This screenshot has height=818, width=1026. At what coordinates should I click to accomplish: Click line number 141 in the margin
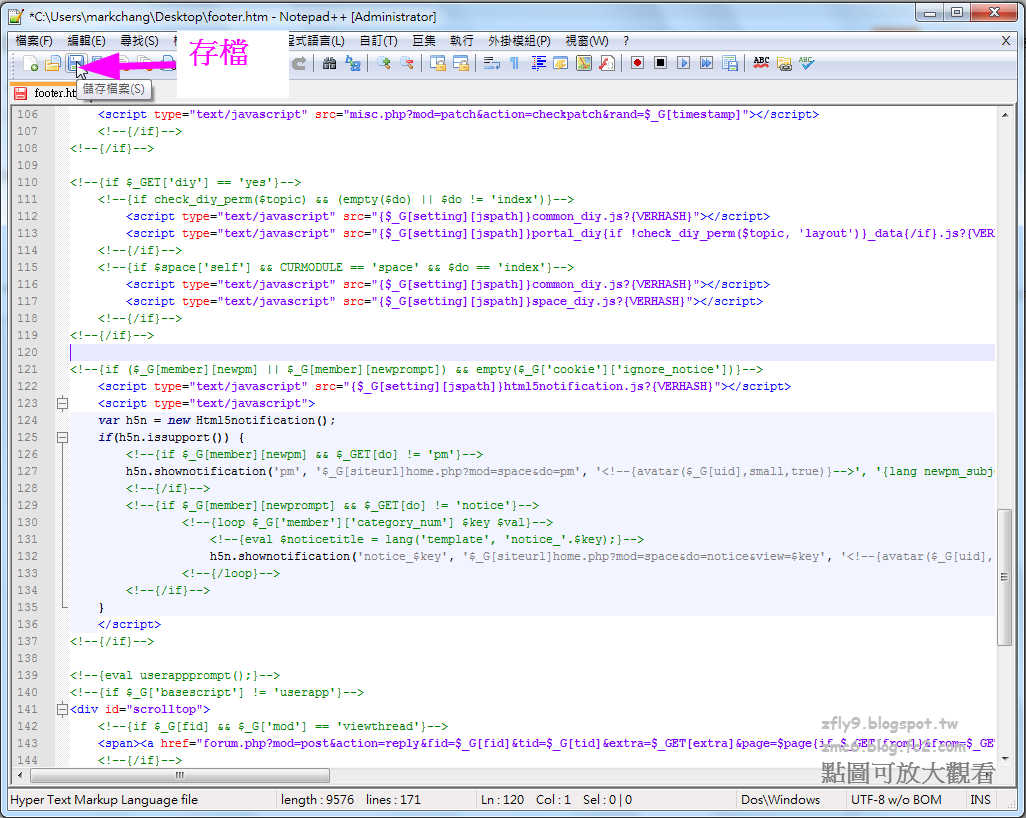coord(27,709)
